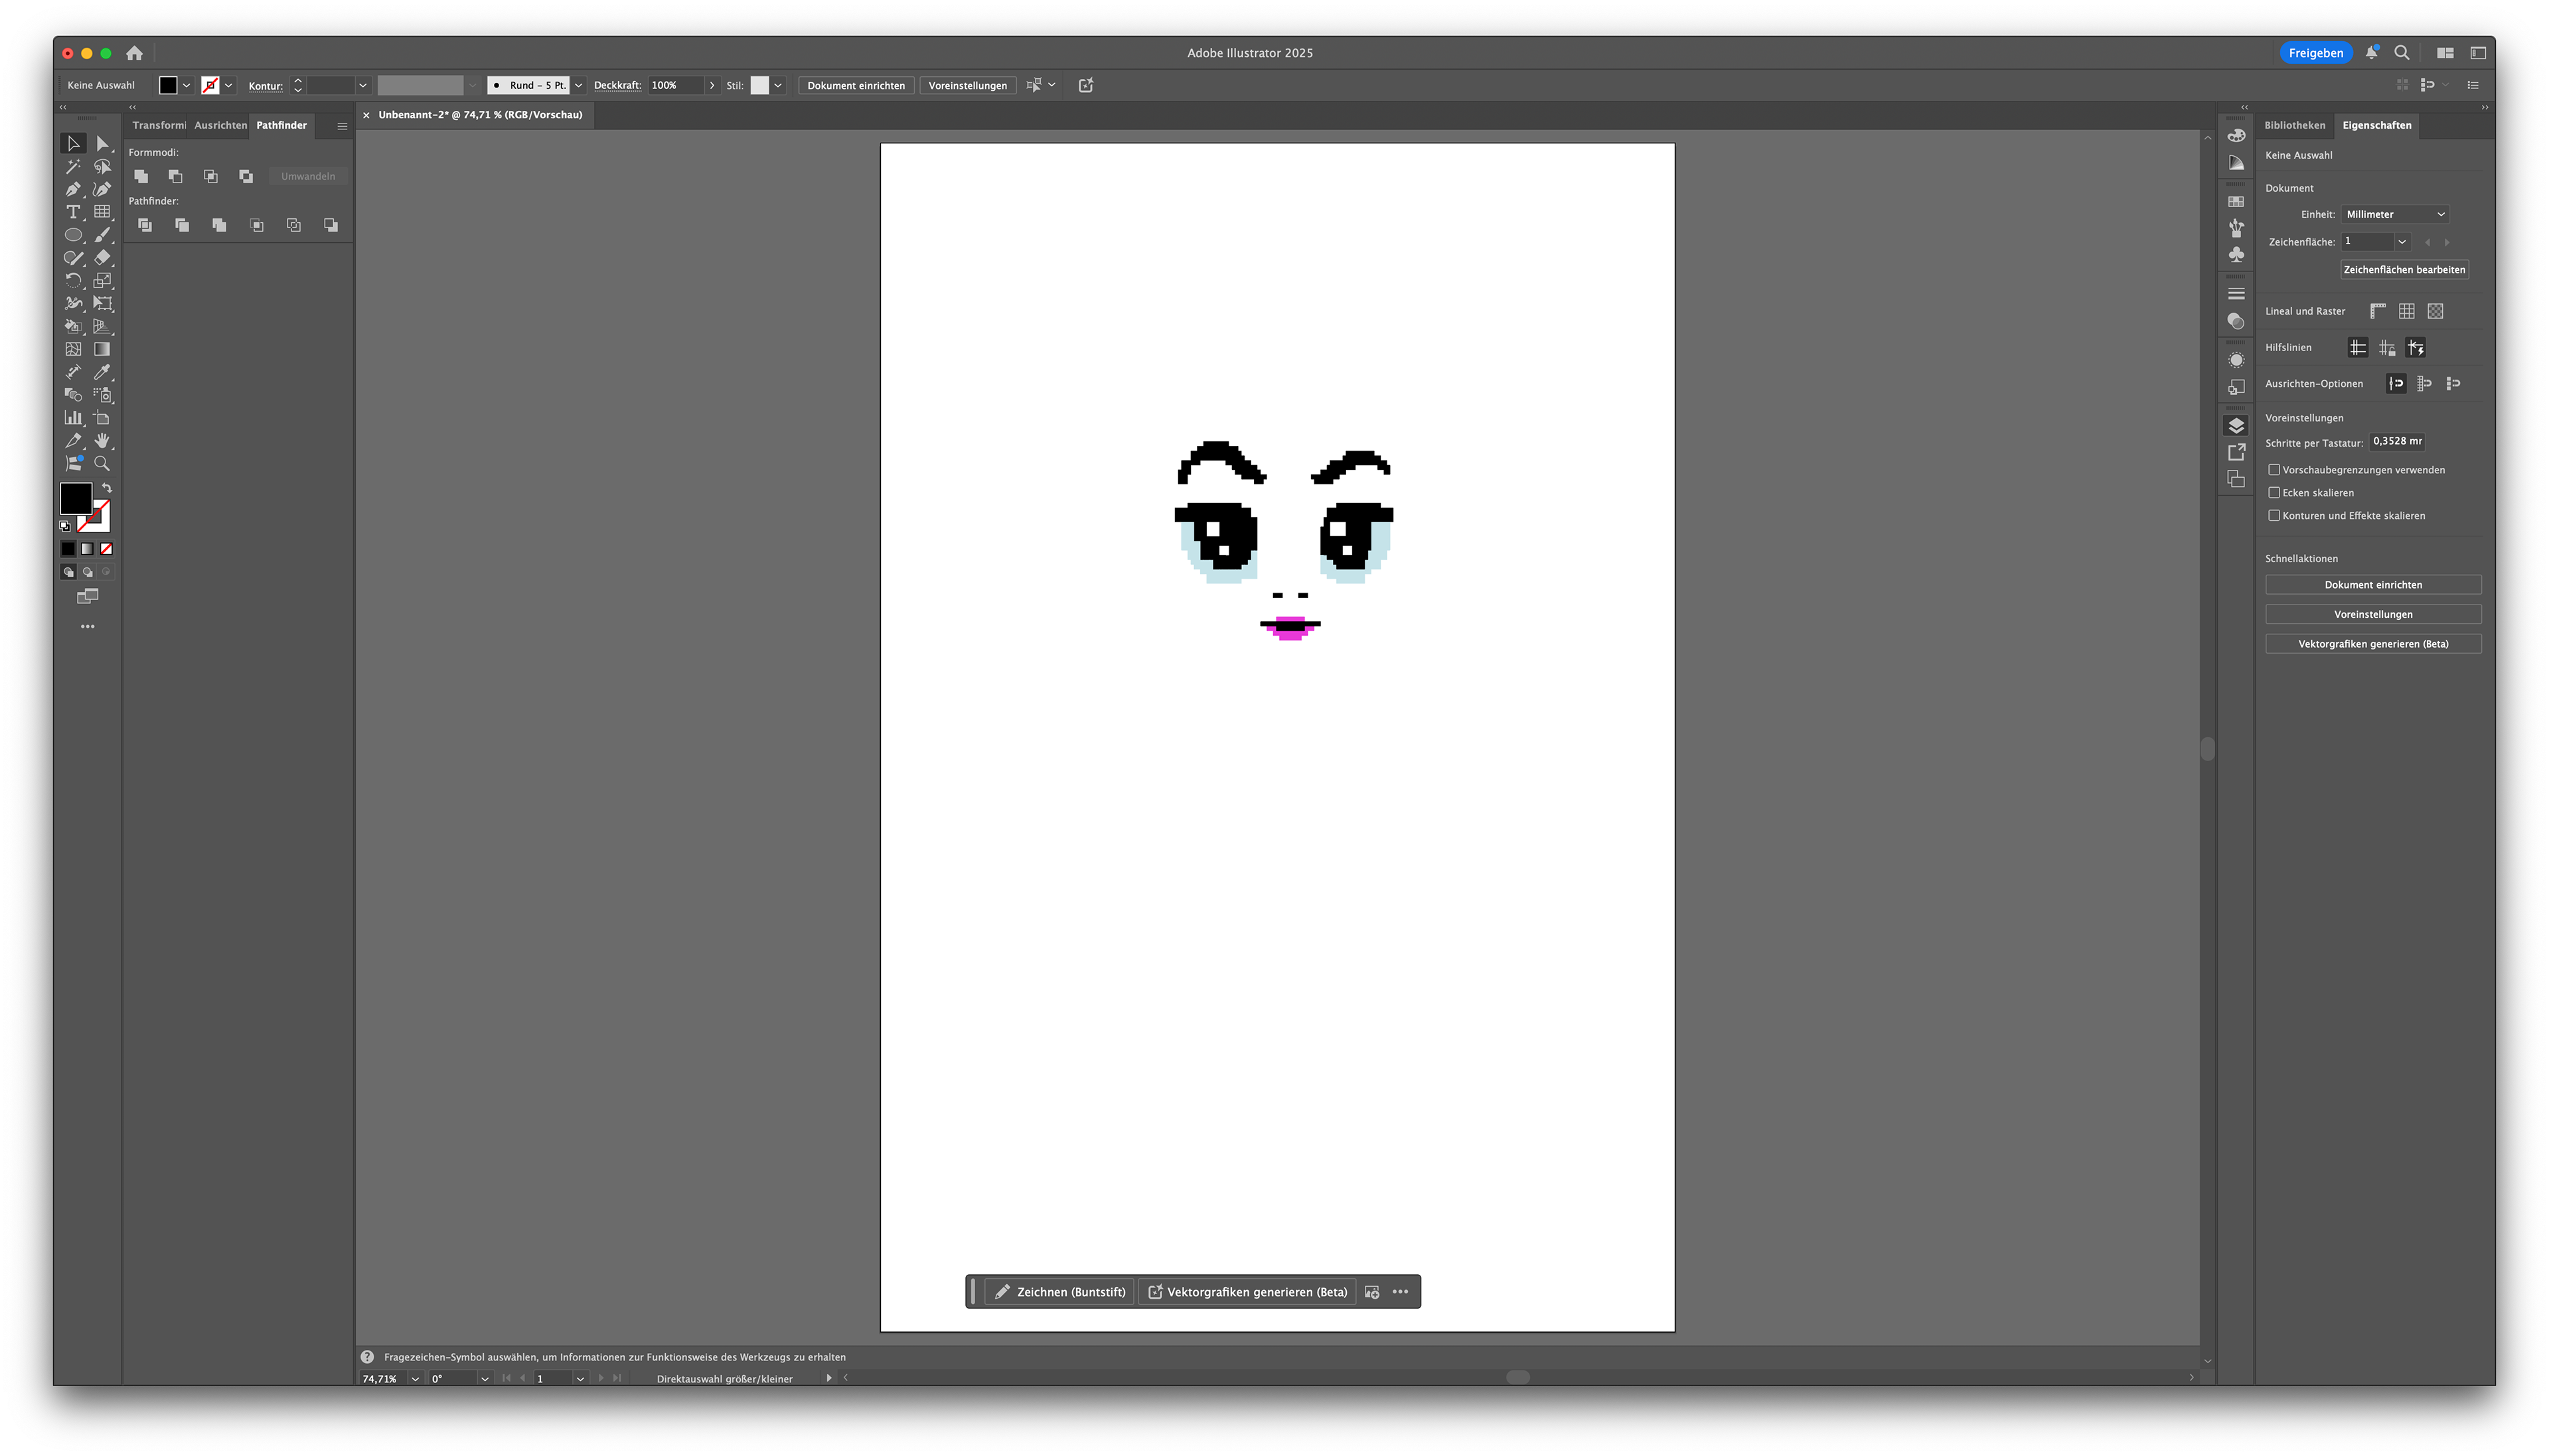Image resolution: width=2549 pixels, height=1456 pixels.
Task: Select the Eyedropper tool
Action: (102, 372)
